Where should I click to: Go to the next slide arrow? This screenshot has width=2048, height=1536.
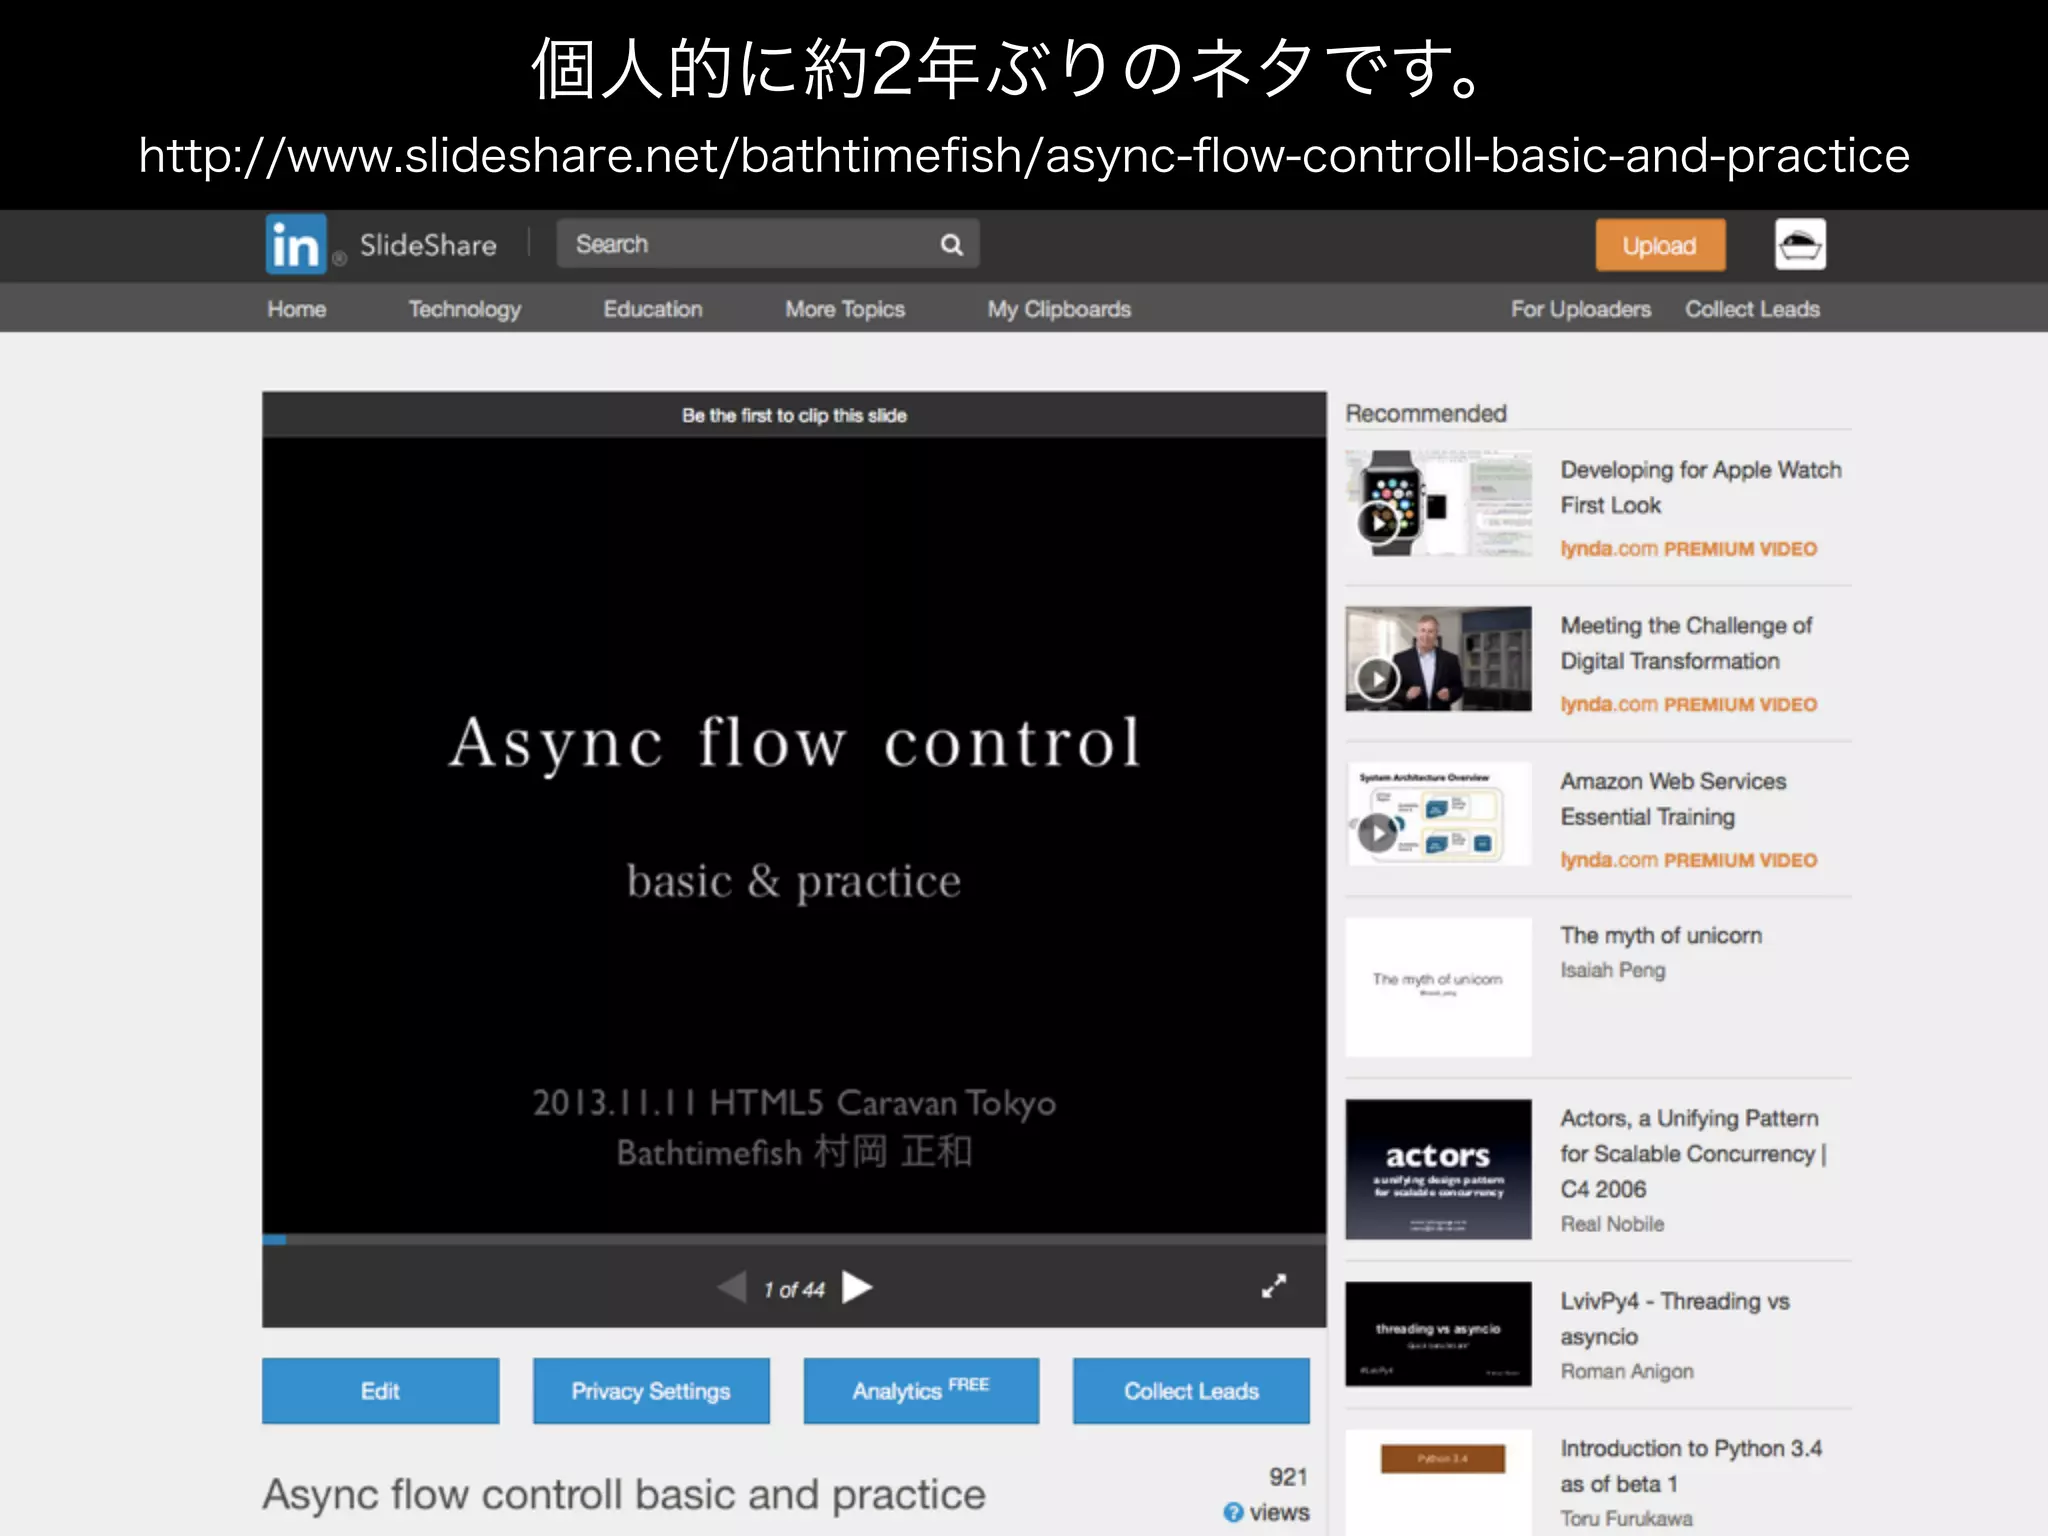click(857, 1288)
